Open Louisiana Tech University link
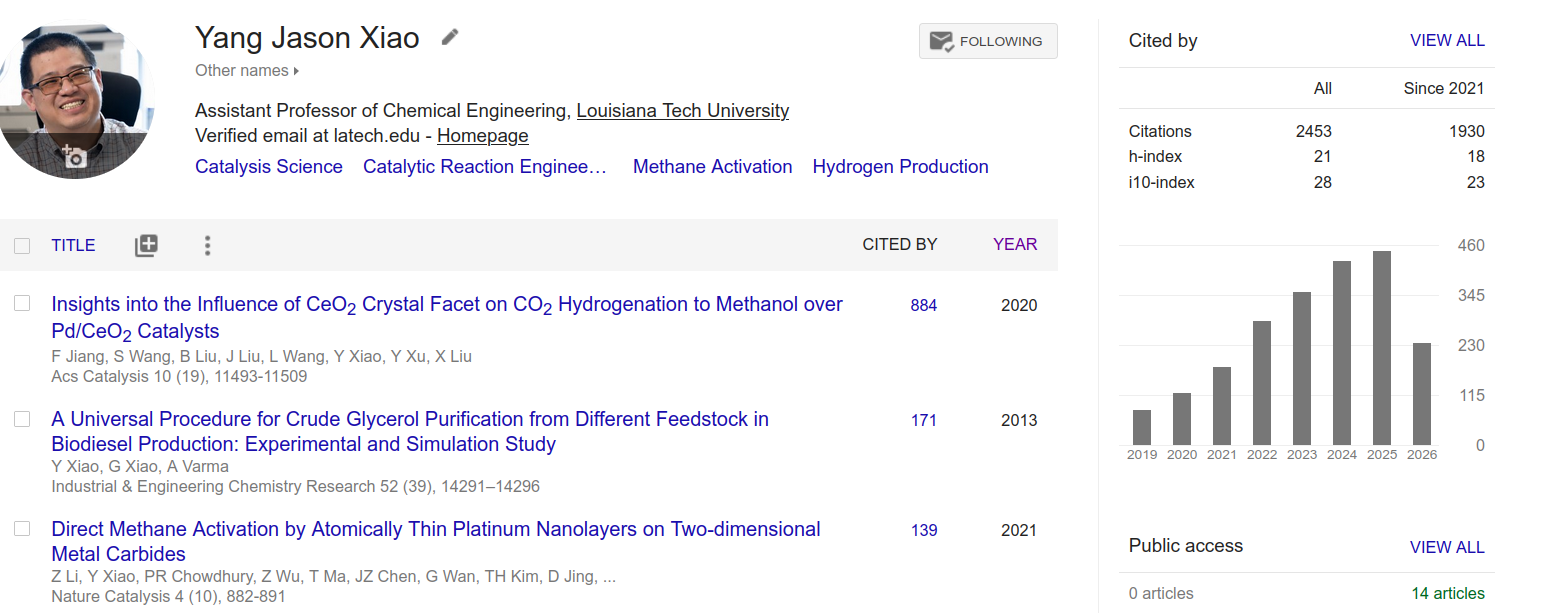The image size is (1565, 613). (x=683, y=111)
